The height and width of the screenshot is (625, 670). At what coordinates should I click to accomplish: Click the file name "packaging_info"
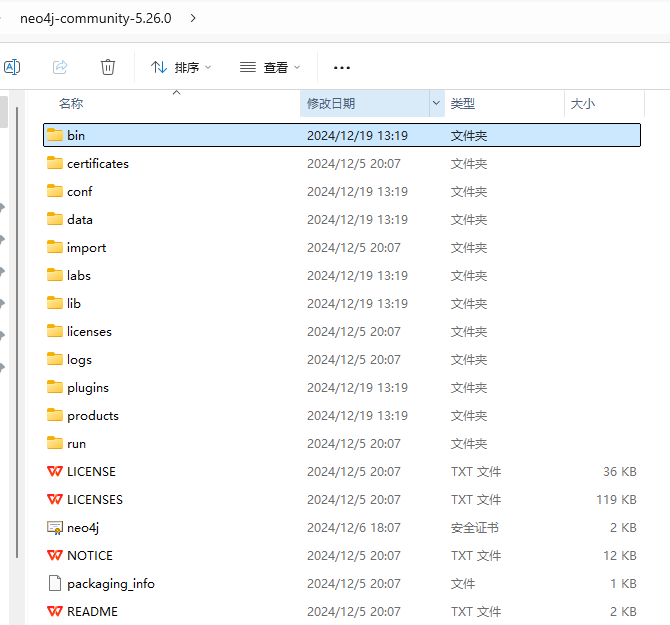[111, 584]
